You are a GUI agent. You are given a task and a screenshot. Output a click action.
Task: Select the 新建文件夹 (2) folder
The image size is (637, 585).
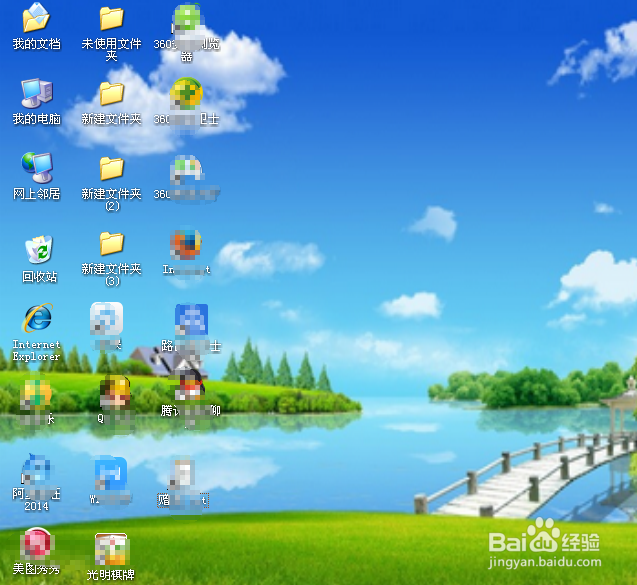pos(111,184)
